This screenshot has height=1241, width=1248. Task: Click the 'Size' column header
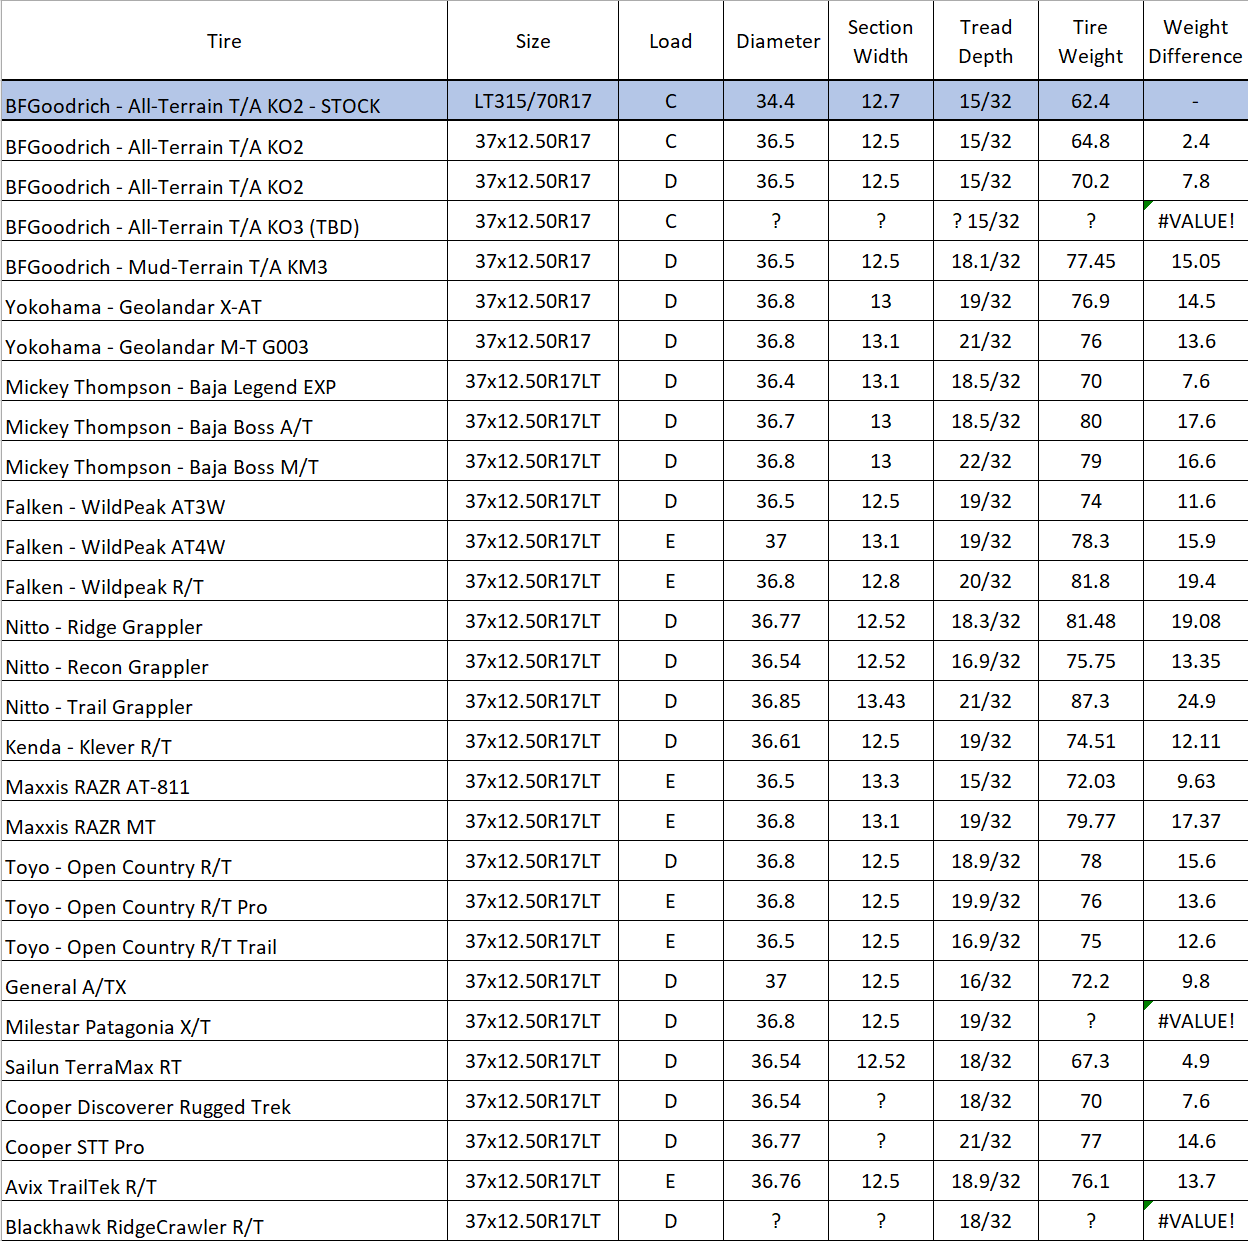pyautogui.click(x=533, y=41)
